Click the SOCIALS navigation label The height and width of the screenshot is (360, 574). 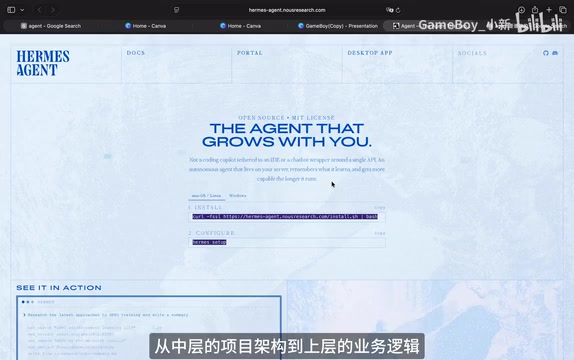tap(472, 53)
